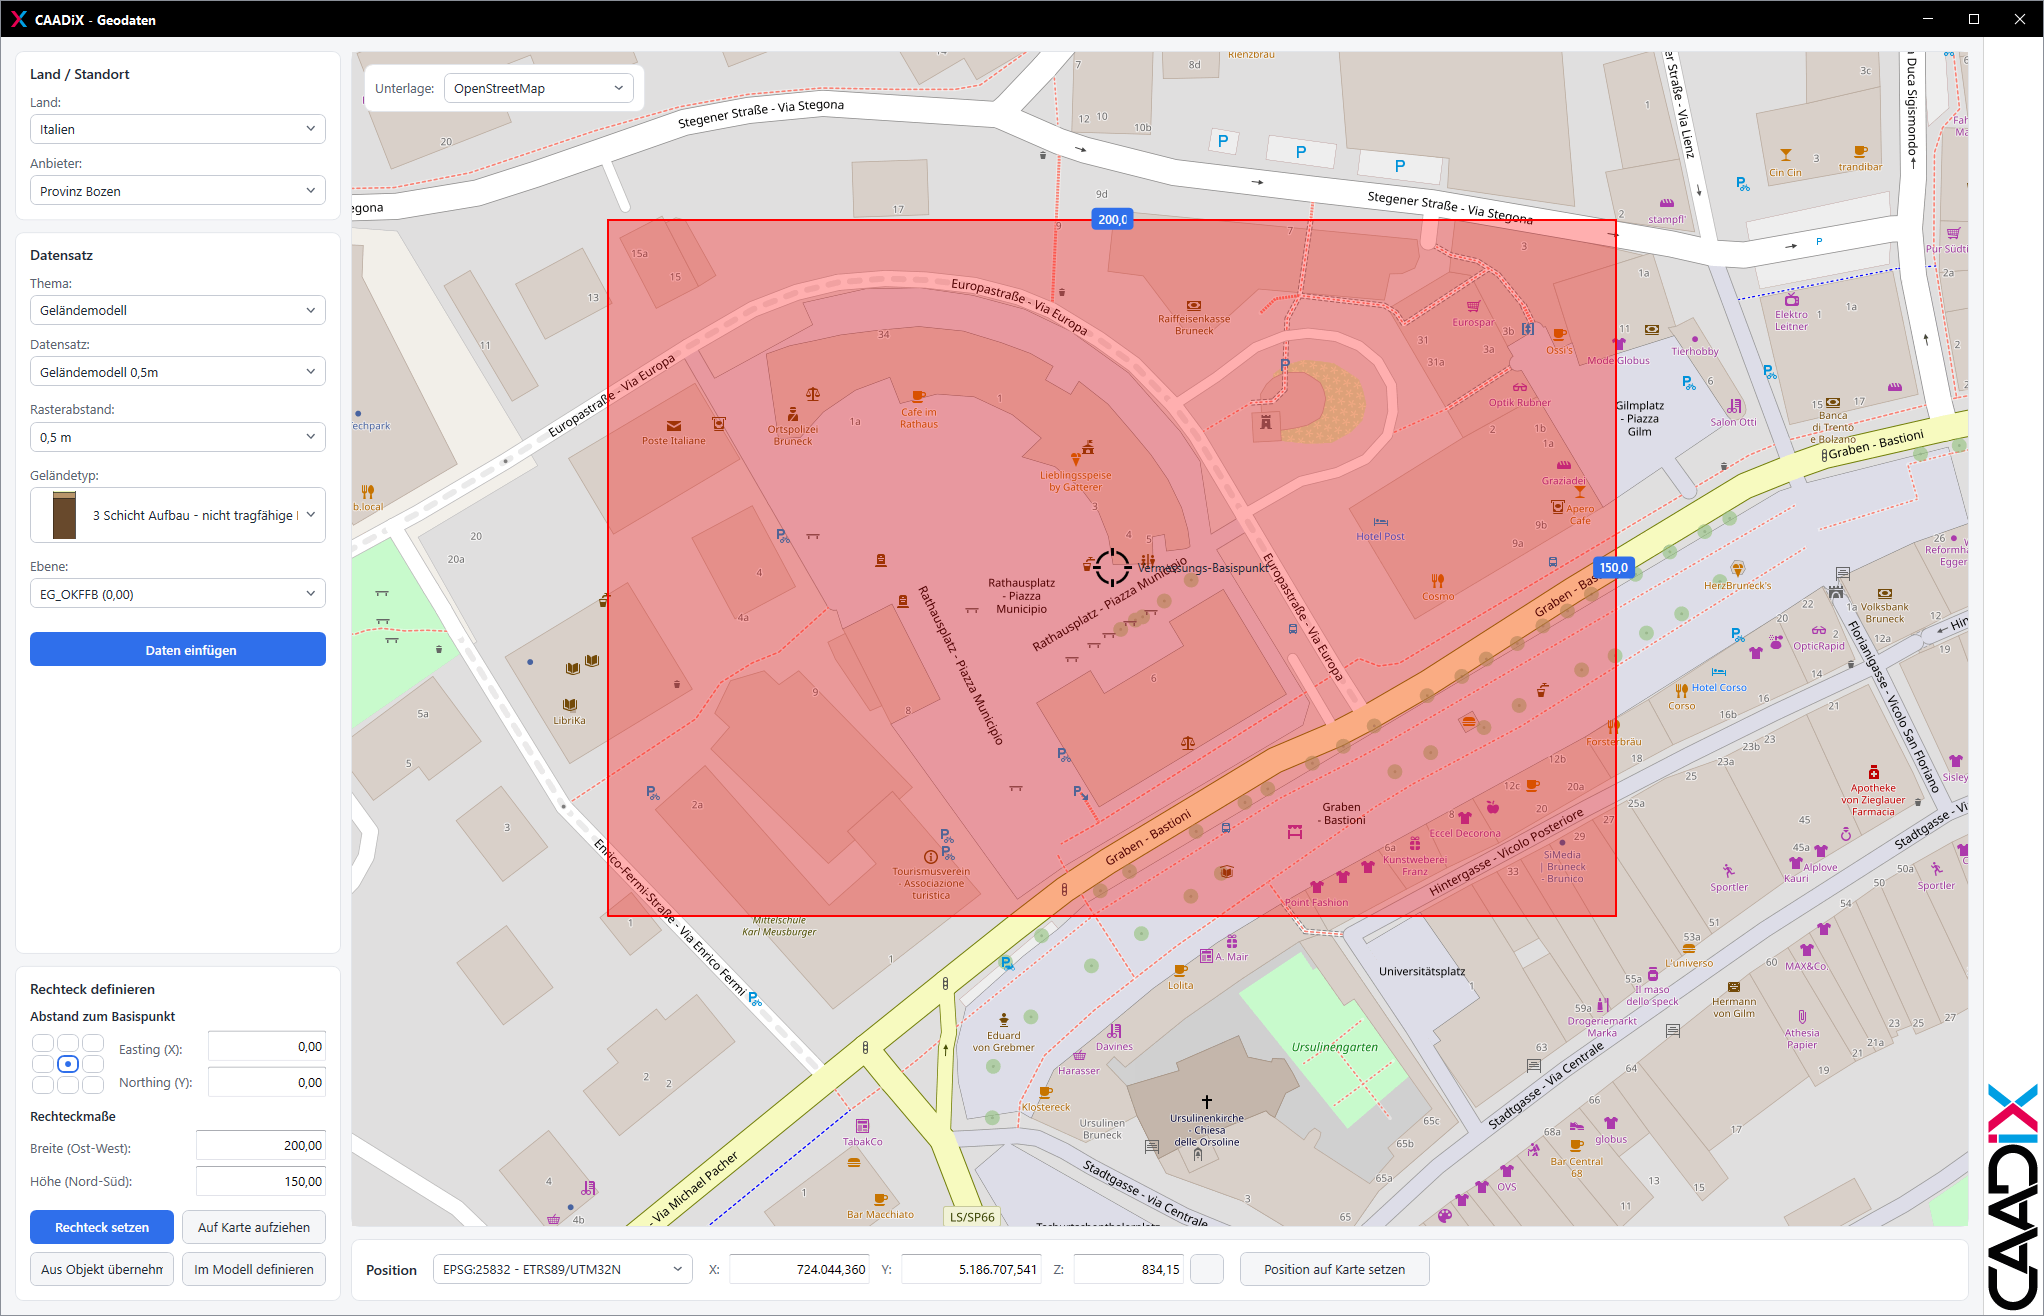Click the 150,0 height handle on the rectangle
2044x1316 pixels.
(x=1614, y=567)
